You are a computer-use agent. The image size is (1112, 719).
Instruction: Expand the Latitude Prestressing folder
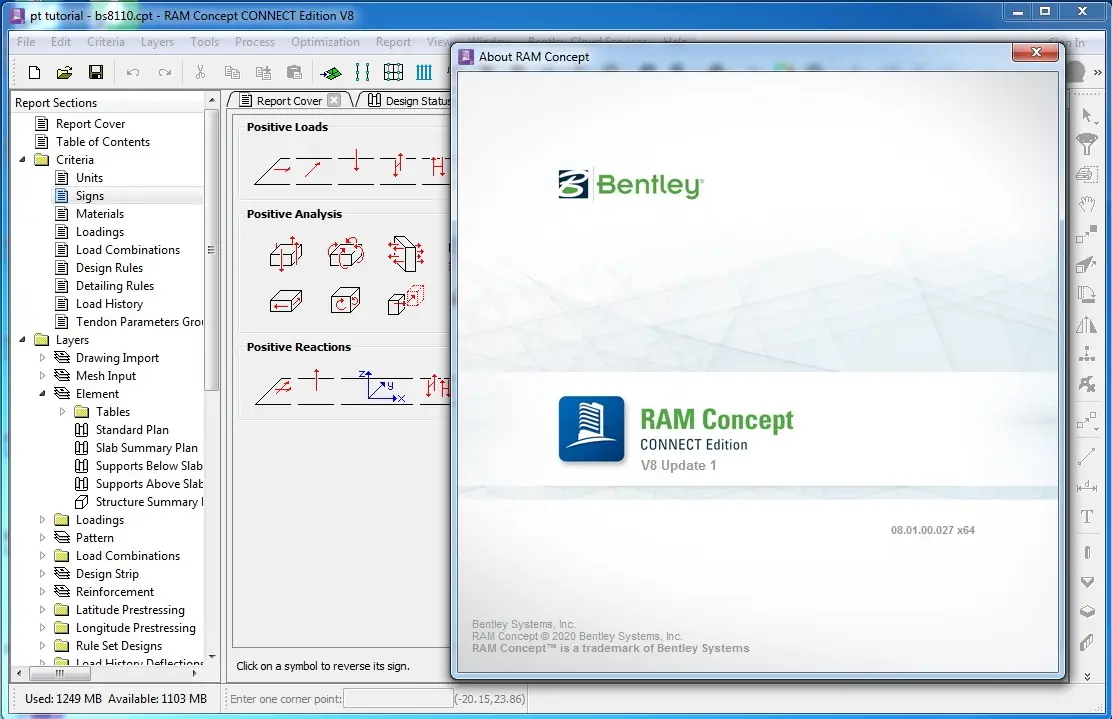pos(43,609)
